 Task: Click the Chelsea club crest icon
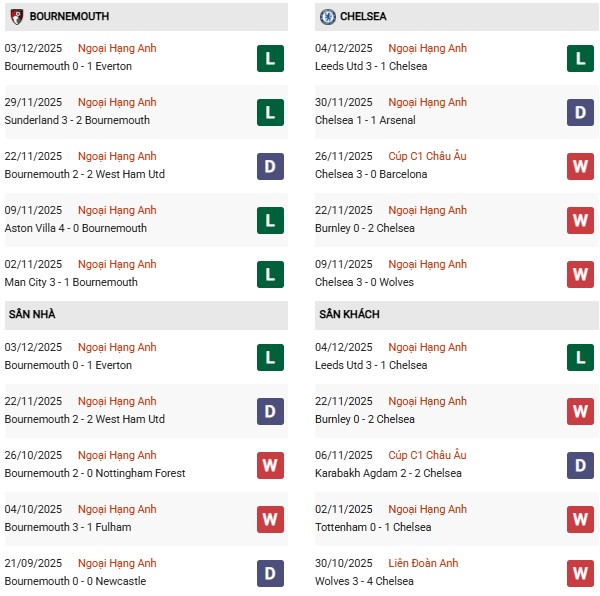(x=327, y=17)
